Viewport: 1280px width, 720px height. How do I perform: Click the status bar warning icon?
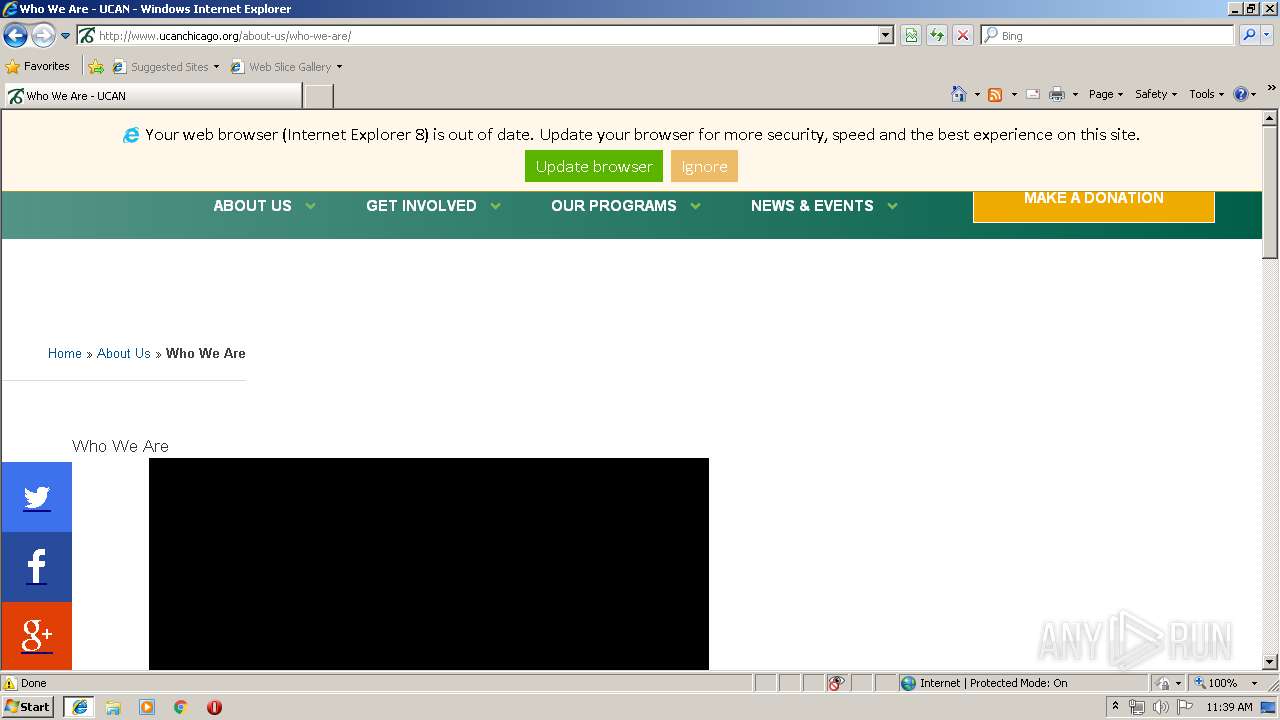point(11,683)
